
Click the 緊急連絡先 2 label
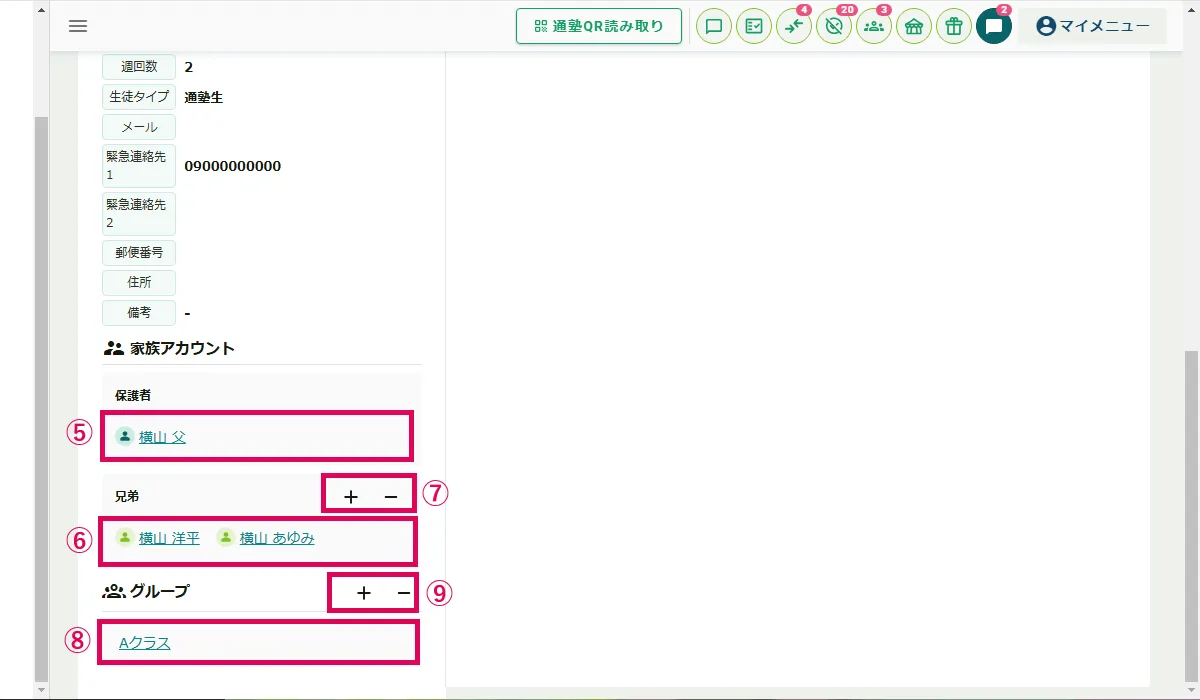[139, 214]
